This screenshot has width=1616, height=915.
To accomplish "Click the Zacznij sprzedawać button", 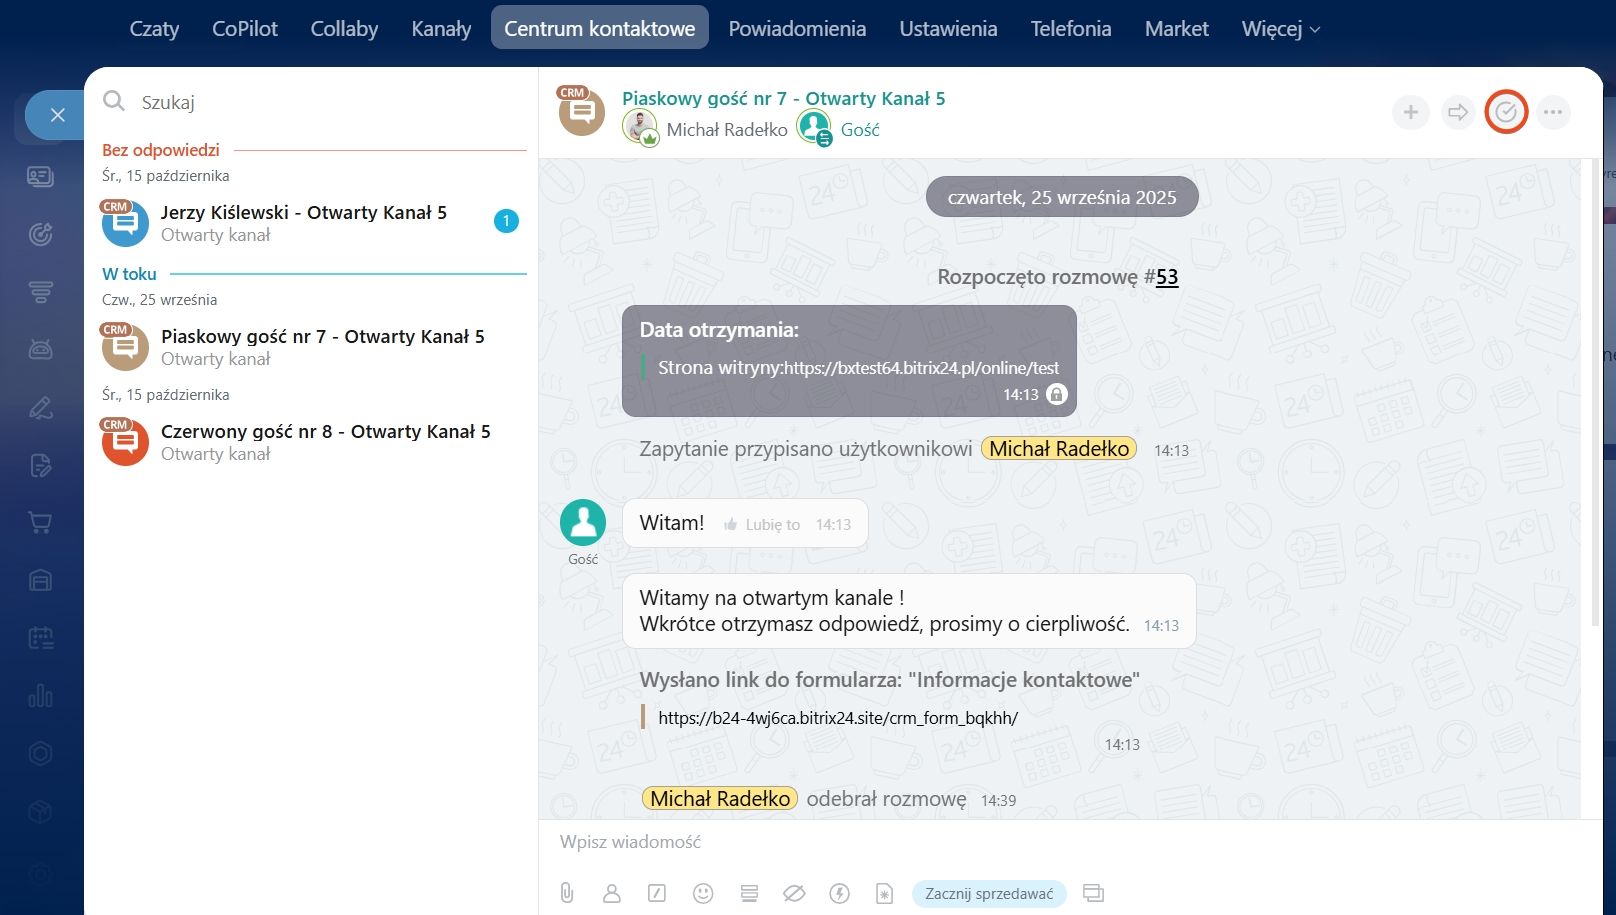I will pyautogui.click(x=988, y=893).
